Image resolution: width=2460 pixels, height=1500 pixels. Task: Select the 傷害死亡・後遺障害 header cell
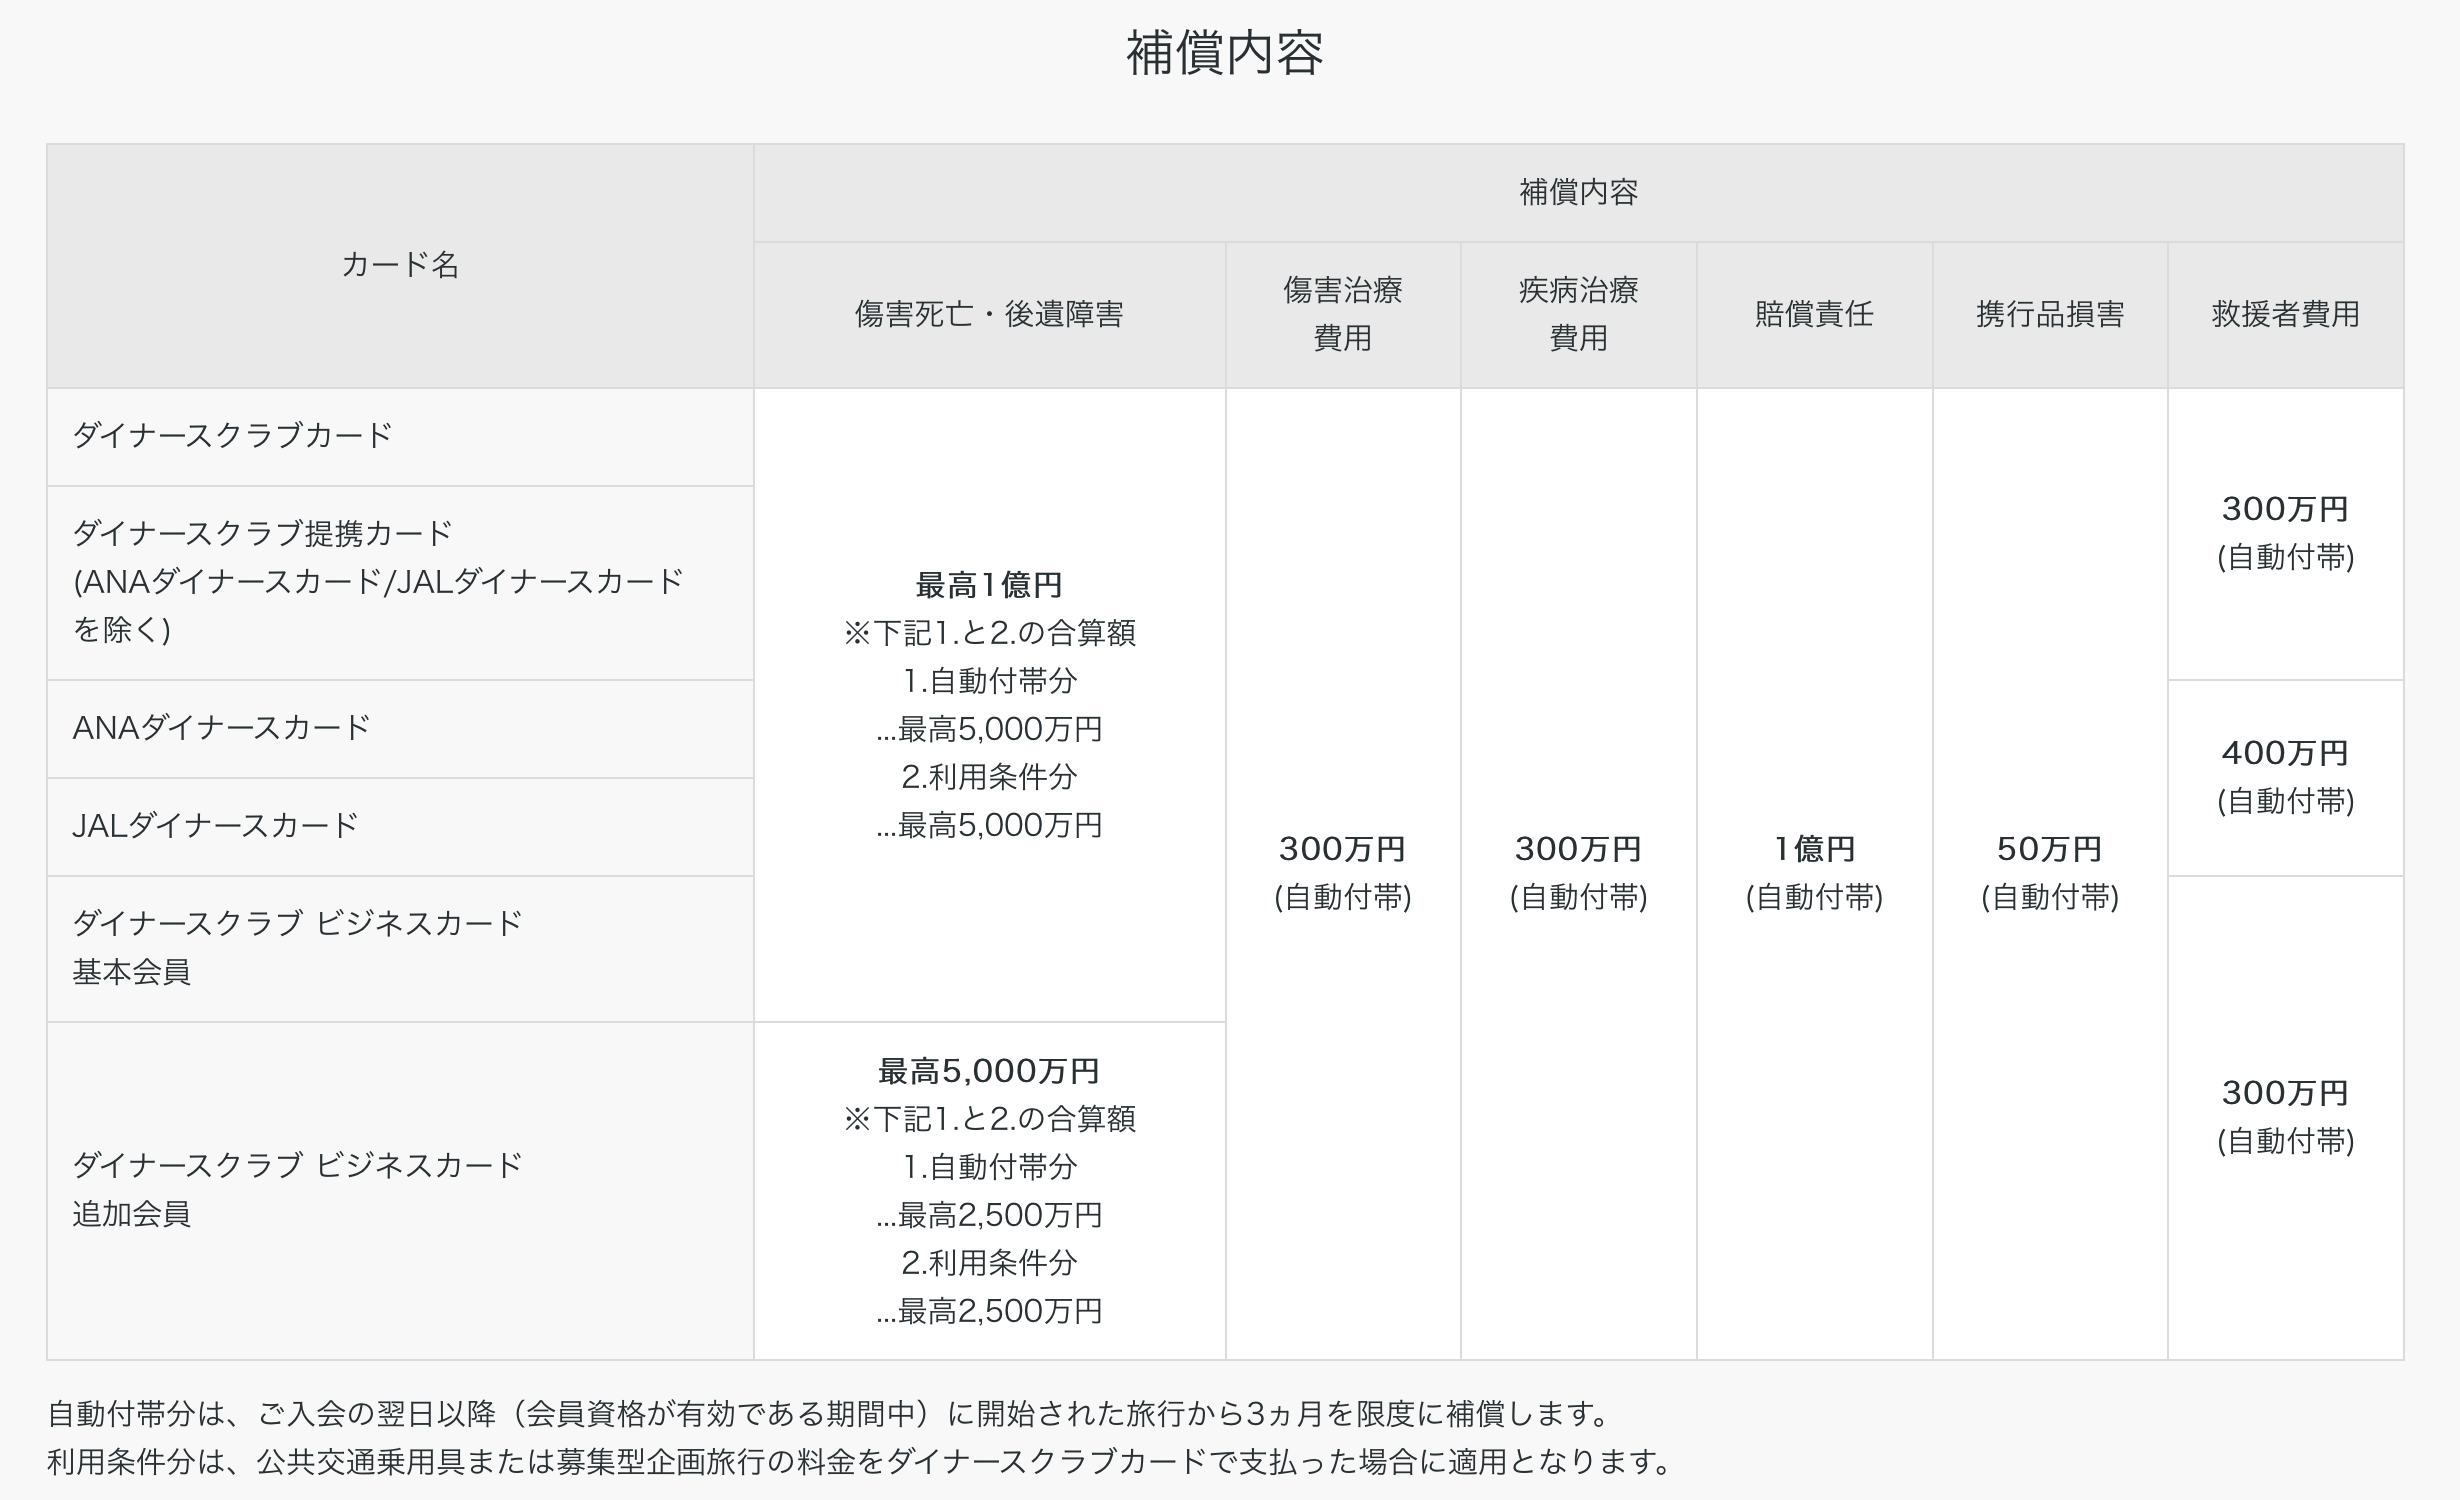(989, 314)
